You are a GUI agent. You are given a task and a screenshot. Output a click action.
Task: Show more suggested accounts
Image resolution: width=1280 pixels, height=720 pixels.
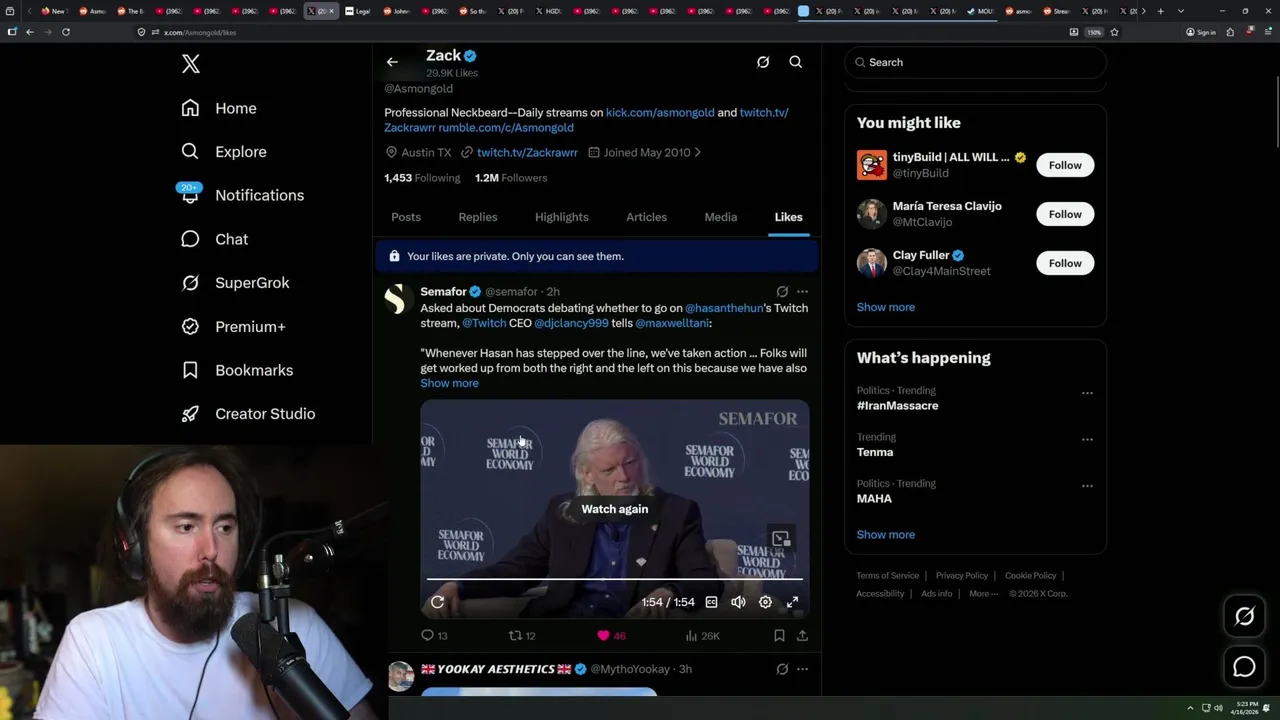pyautogui.click(x=886, y=307)
